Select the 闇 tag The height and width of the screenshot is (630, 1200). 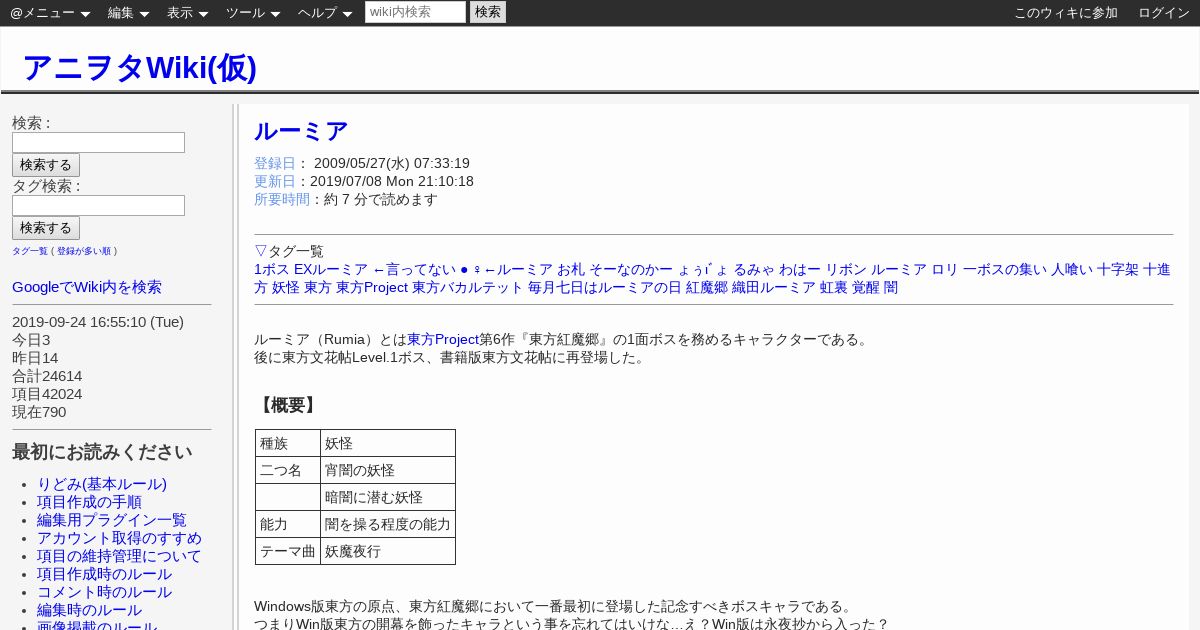[891, 287]
